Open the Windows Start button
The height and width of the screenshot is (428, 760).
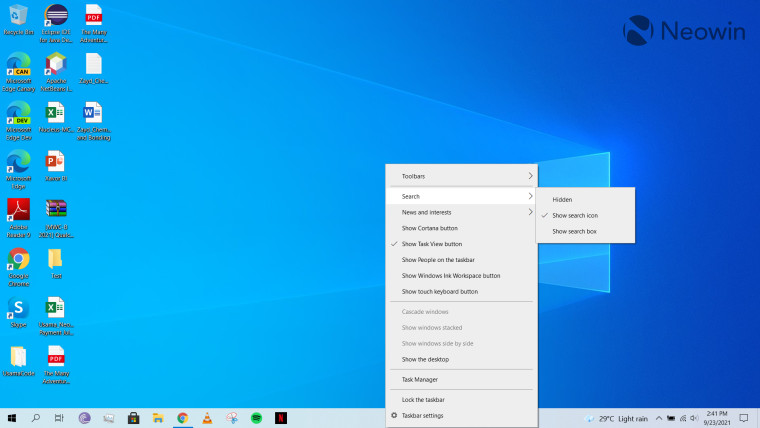pyautogui.click(x=12, y=418)
